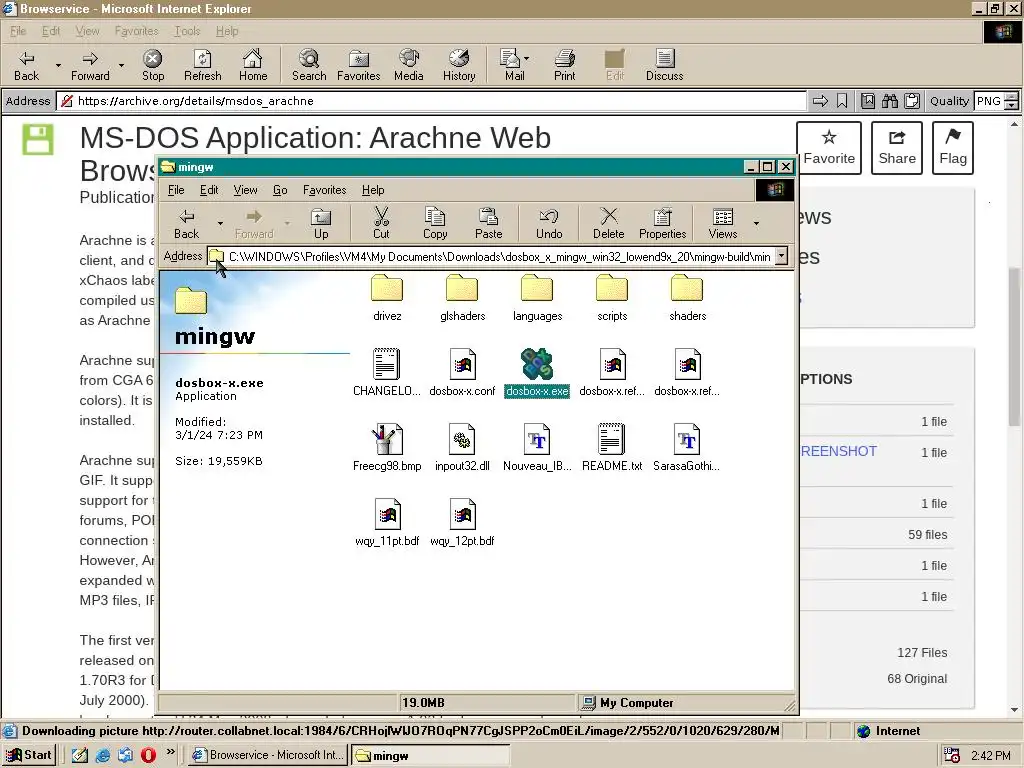1024x768 pixels.
Task: Open the Help menu in mingw window
Action: tap(373, 190)
